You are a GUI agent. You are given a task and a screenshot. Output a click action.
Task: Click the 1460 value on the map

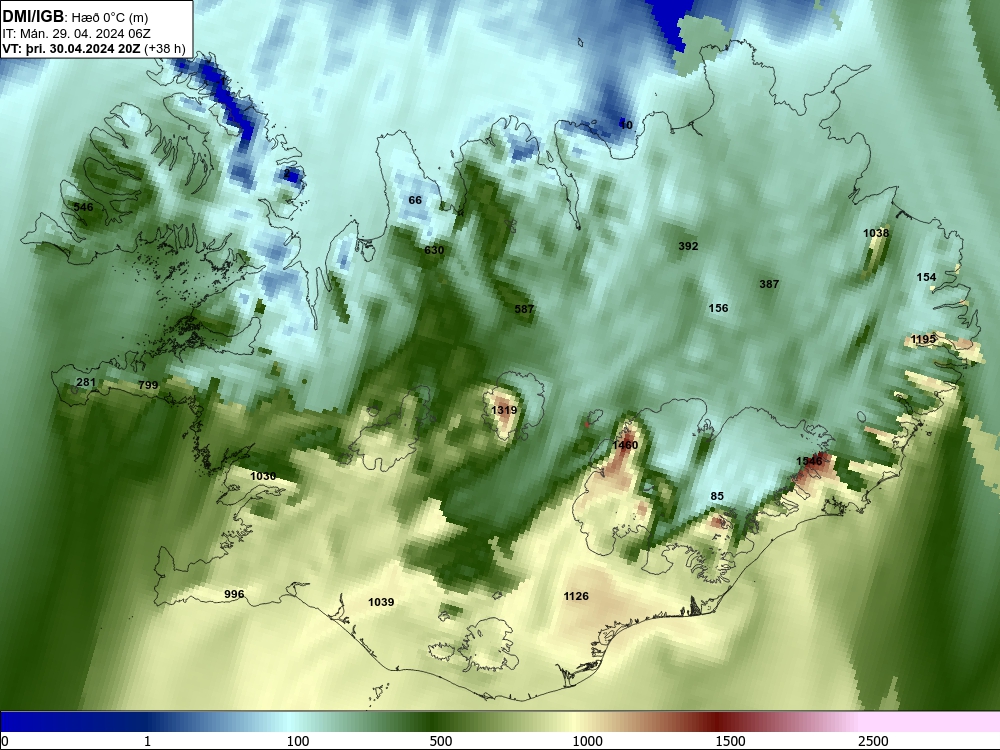pyautogui.click(x=624, y=445)
